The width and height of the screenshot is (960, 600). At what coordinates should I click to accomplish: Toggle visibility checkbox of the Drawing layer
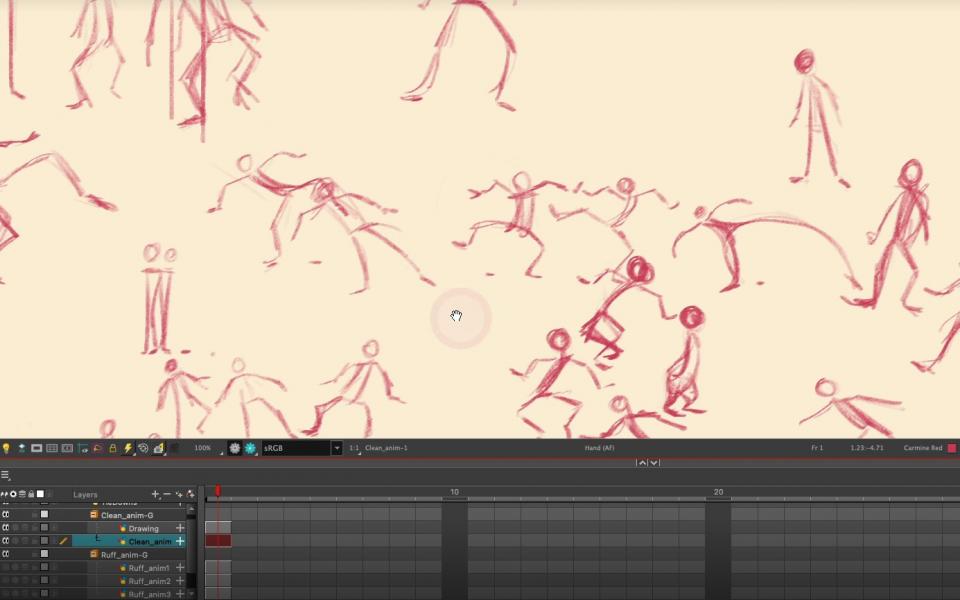44,527
